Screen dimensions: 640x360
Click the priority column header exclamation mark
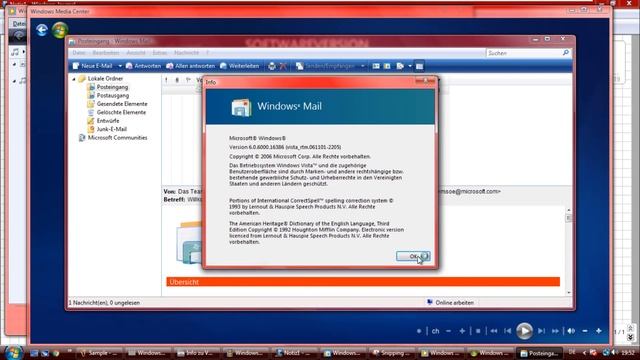166,80
